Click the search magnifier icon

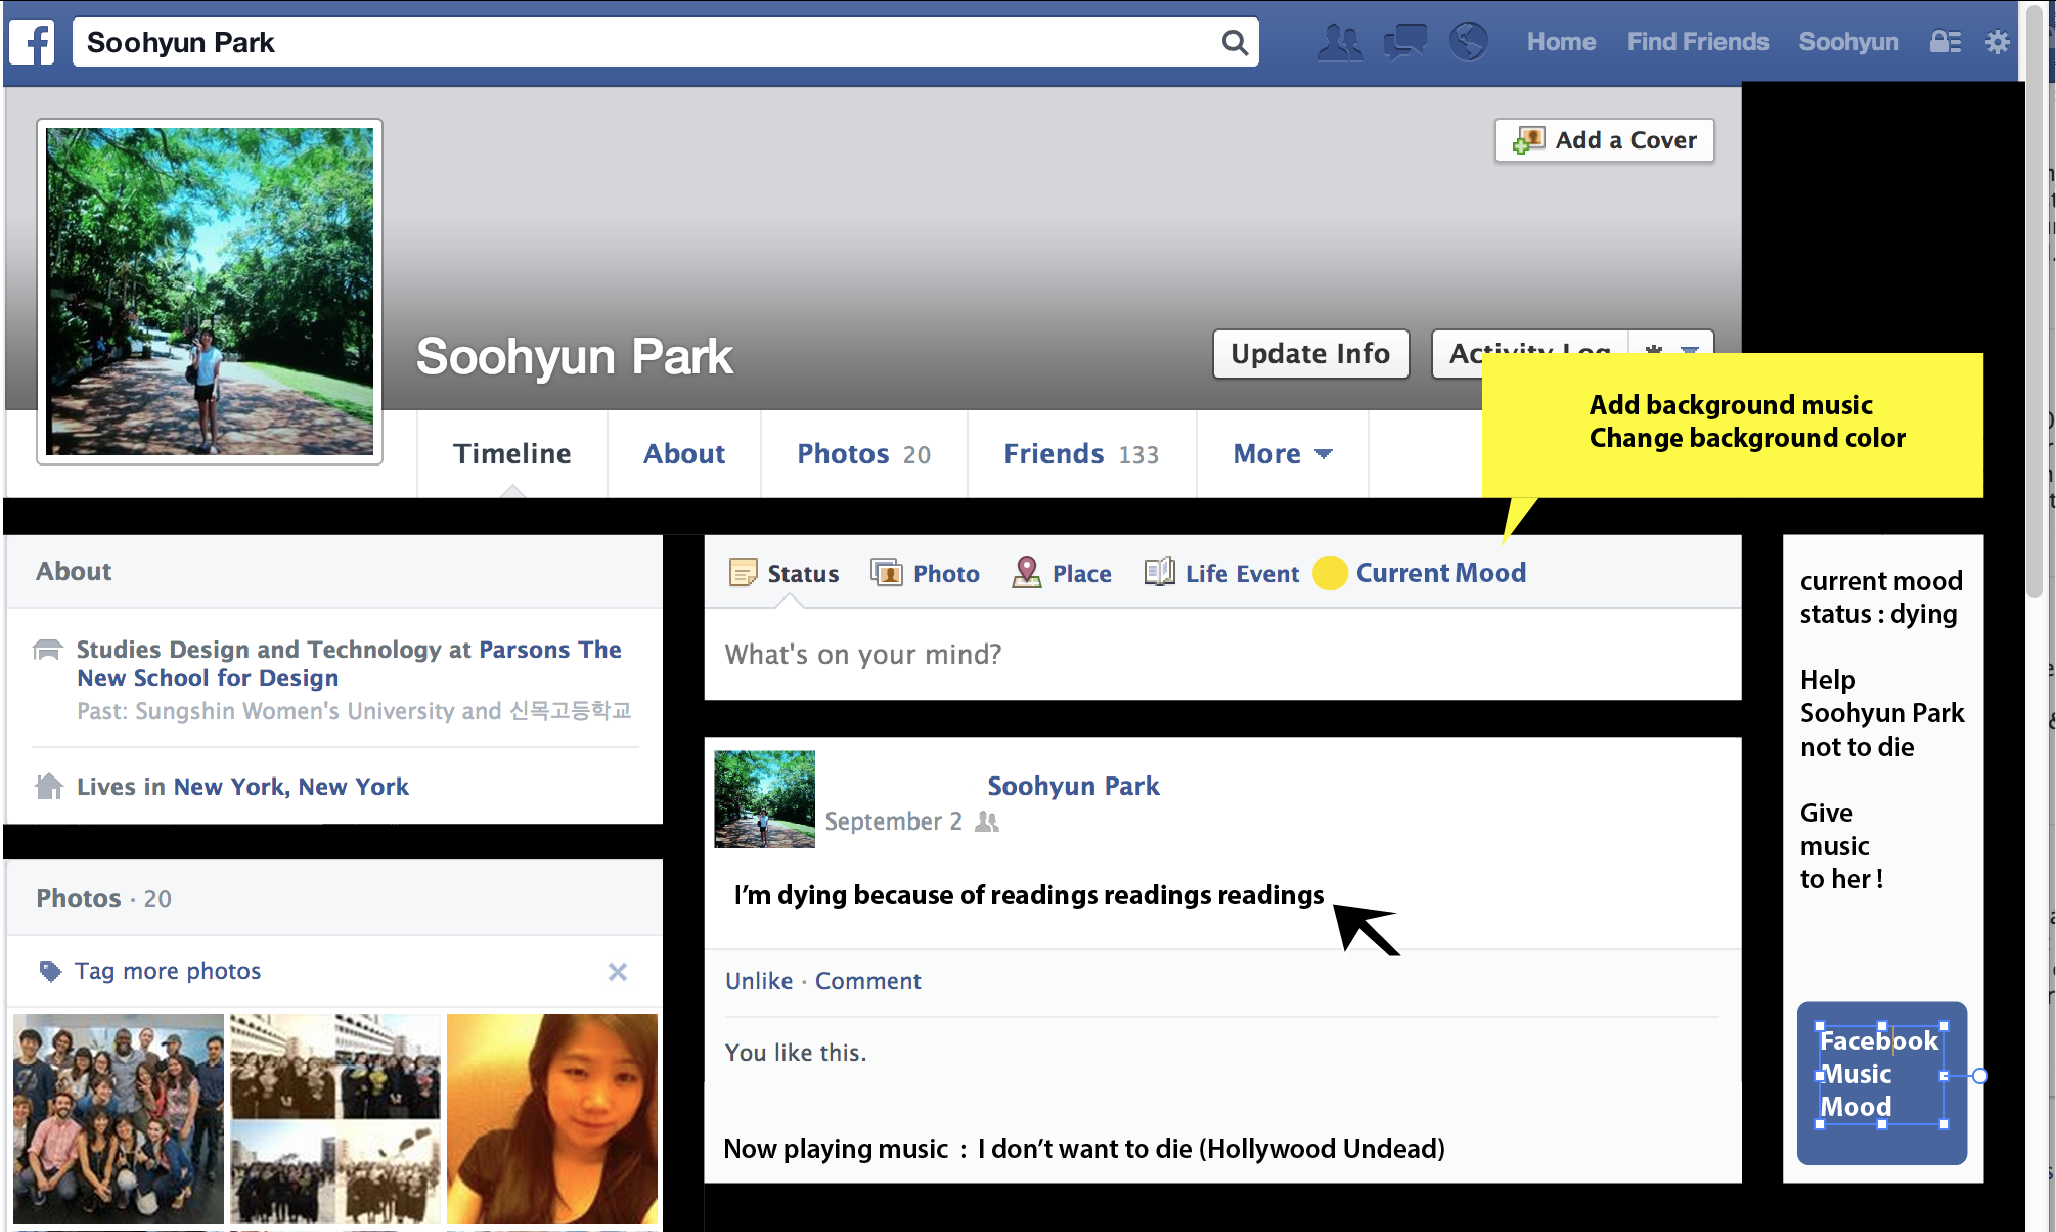[x=1235, y=42]
